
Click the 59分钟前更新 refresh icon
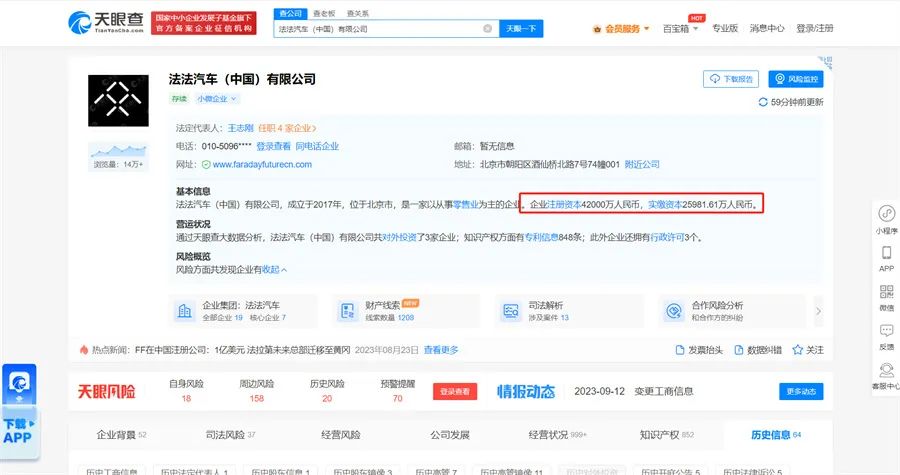coord(763,102)
